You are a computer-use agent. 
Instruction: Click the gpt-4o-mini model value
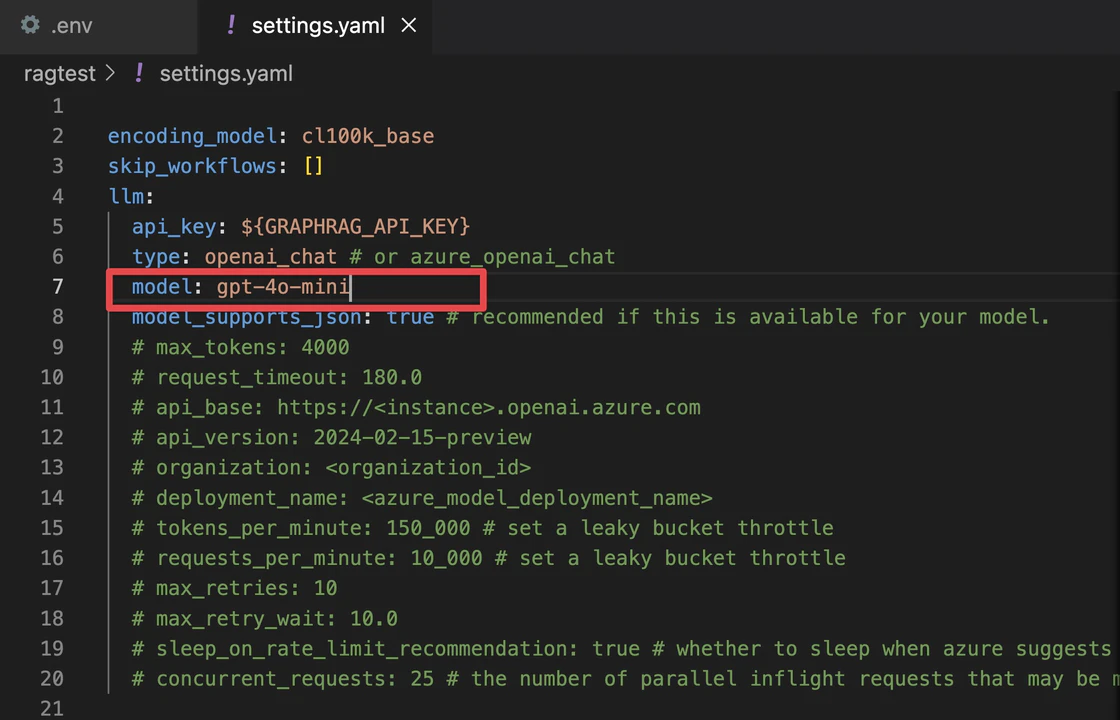pyautogui.click(x=284, y=286)
